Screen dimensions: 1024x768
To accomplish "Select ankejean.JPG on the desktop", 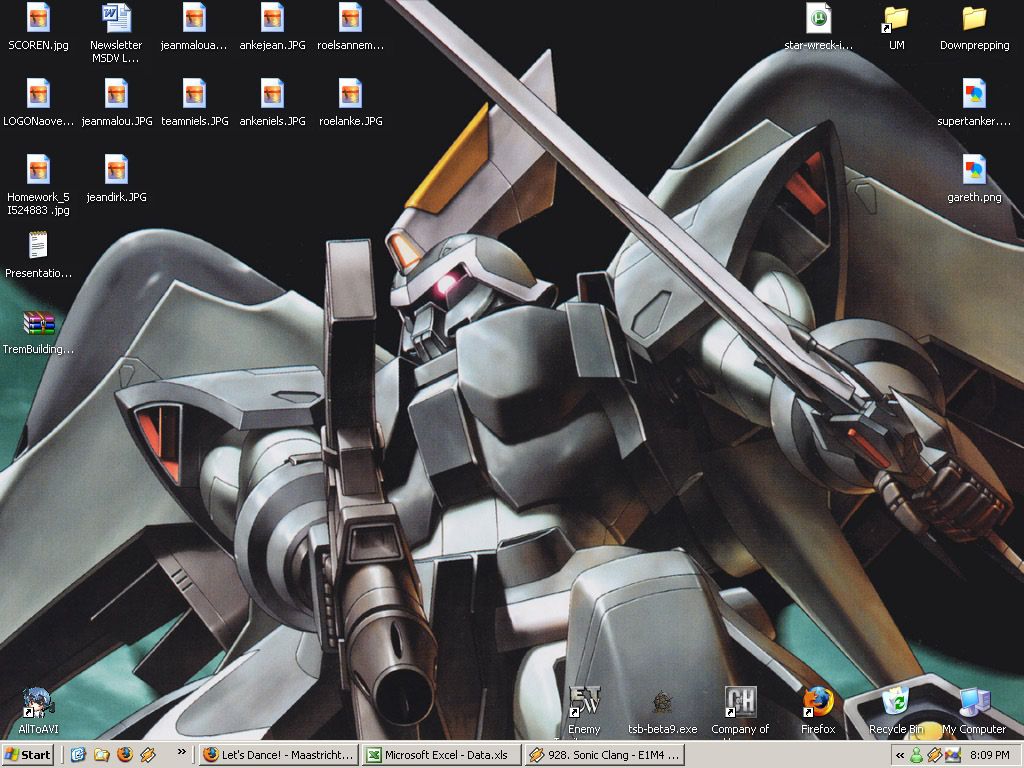I will (x=272, y=26).
